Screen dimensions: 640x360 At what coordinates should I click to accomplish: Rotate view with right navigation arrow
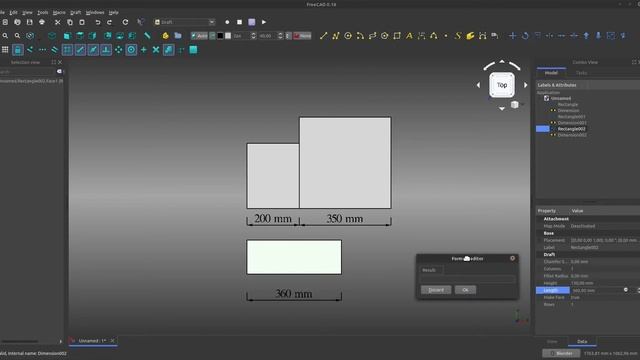click(x=526, y=85)
